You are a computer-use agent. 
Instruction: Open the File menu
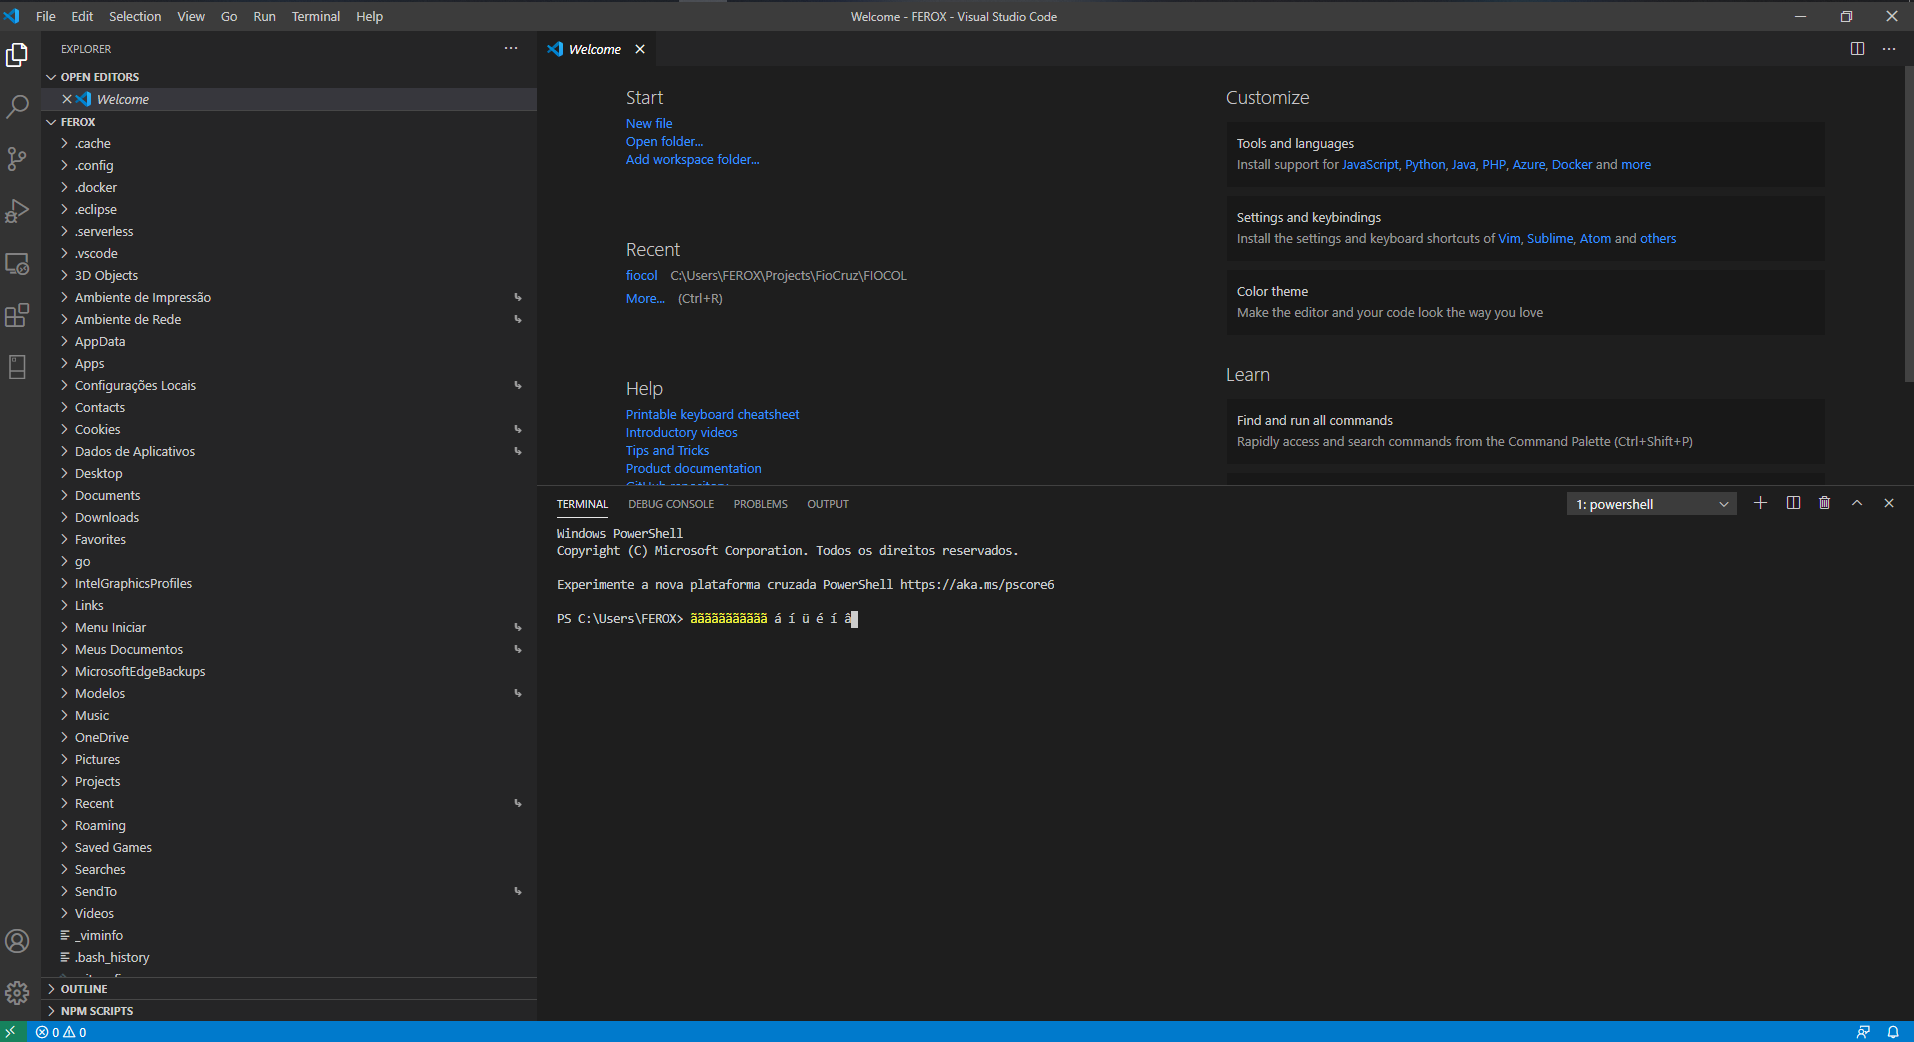tap(46, 16)
